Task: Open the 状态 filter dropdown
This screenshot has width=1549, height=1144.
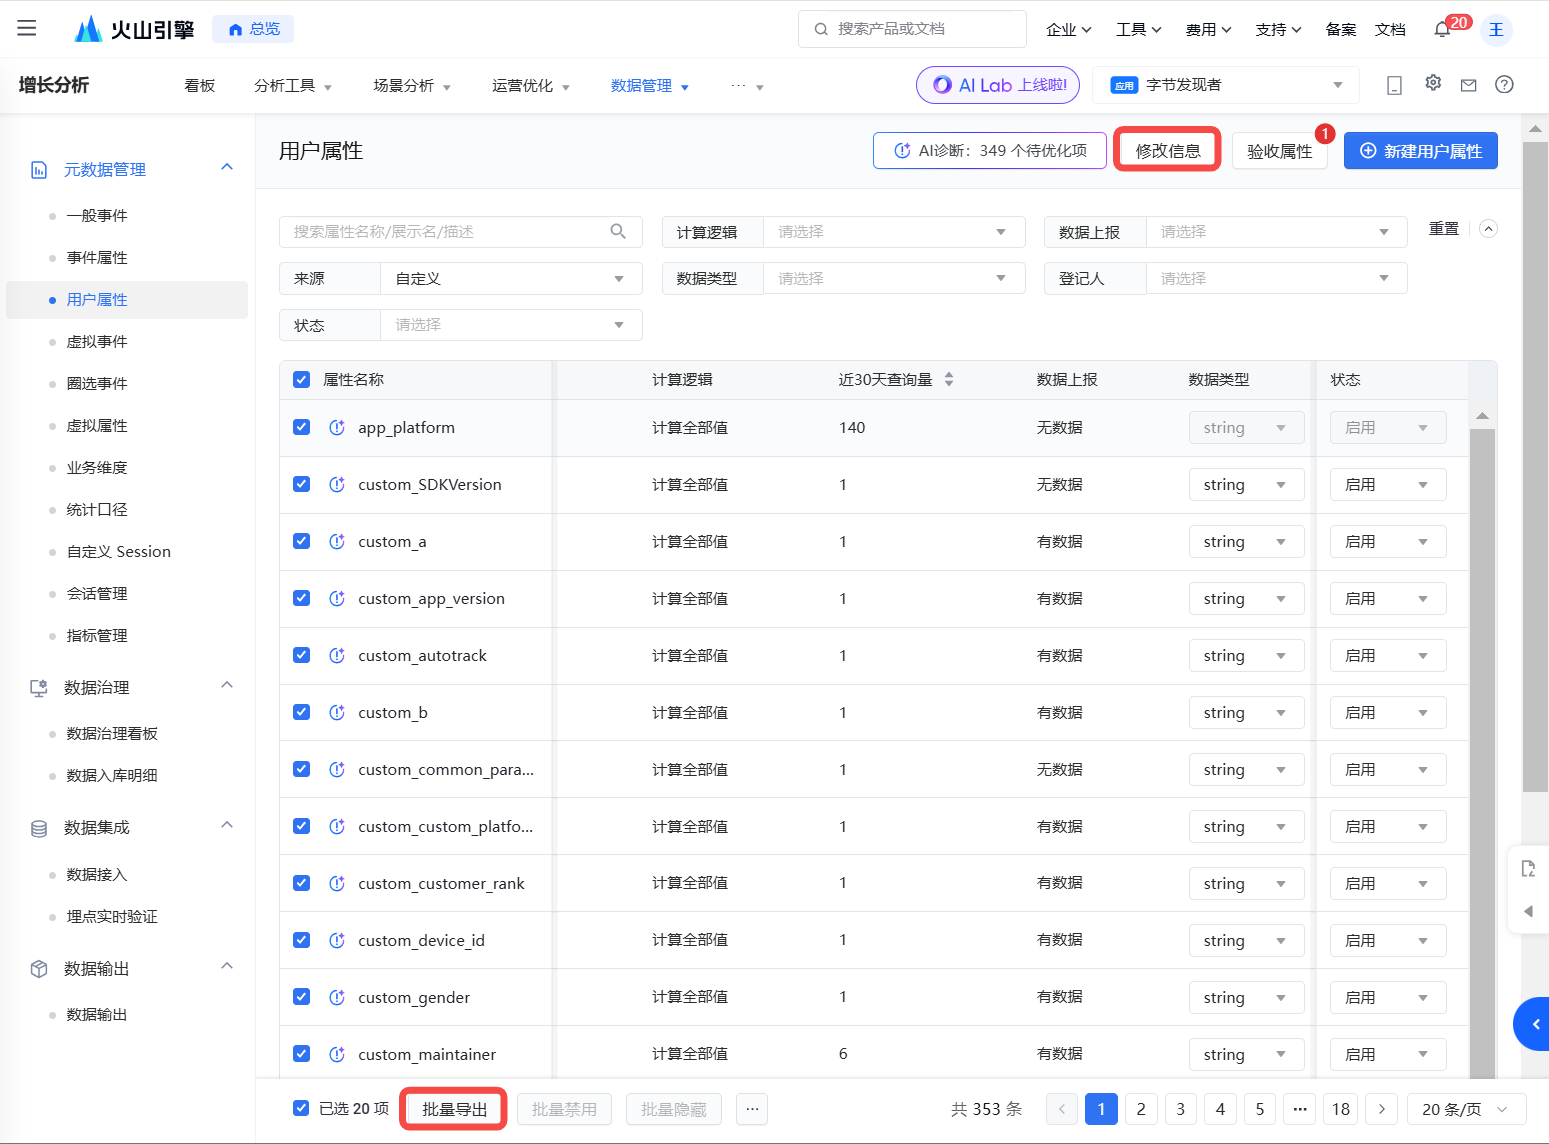Action: click(x=511, y=325)
